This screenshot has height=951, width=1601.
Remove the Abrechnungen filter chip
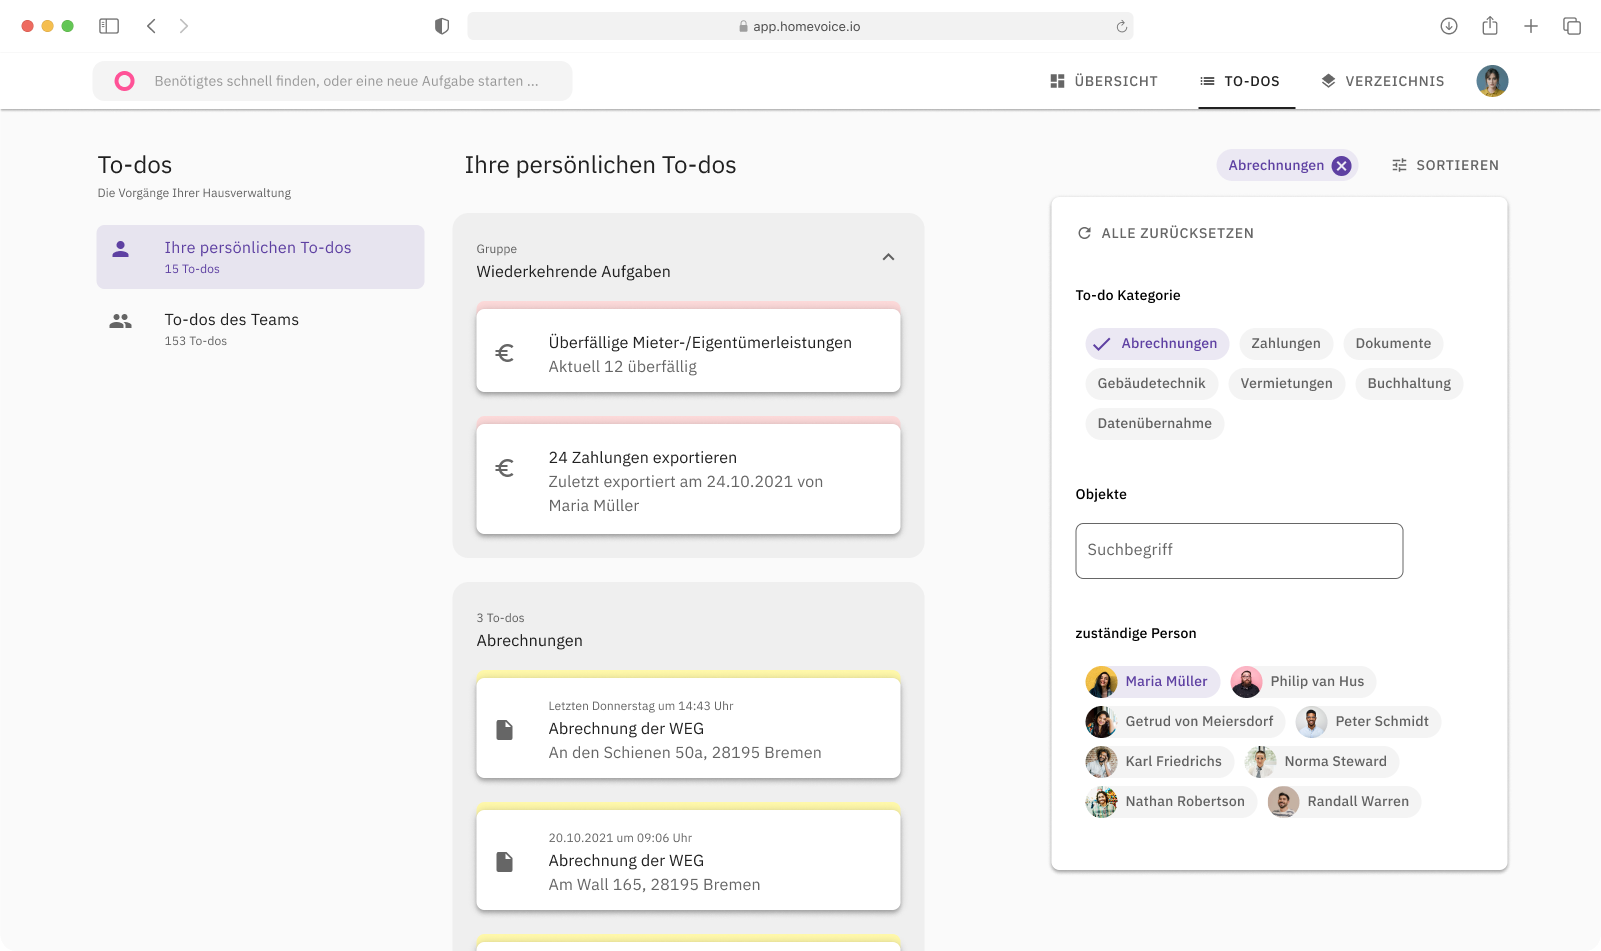(x=1341, y=165)
